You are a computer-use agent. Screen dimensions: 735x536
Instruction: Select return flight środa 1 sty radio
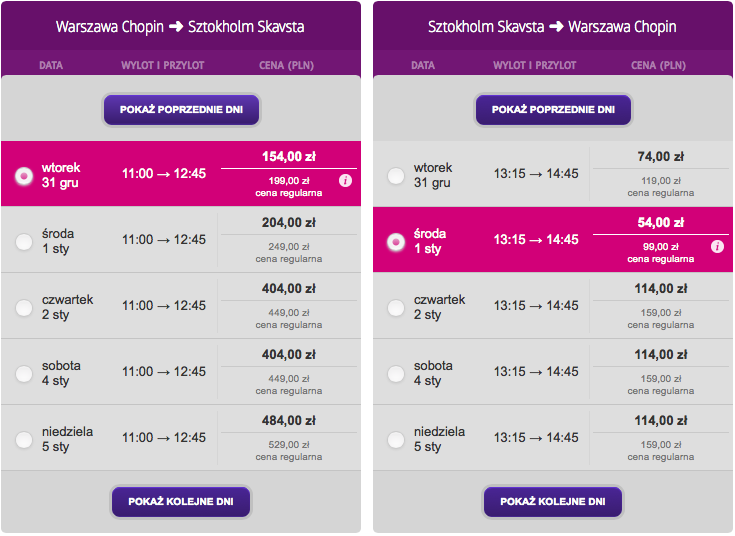click(x=396, y=242)
